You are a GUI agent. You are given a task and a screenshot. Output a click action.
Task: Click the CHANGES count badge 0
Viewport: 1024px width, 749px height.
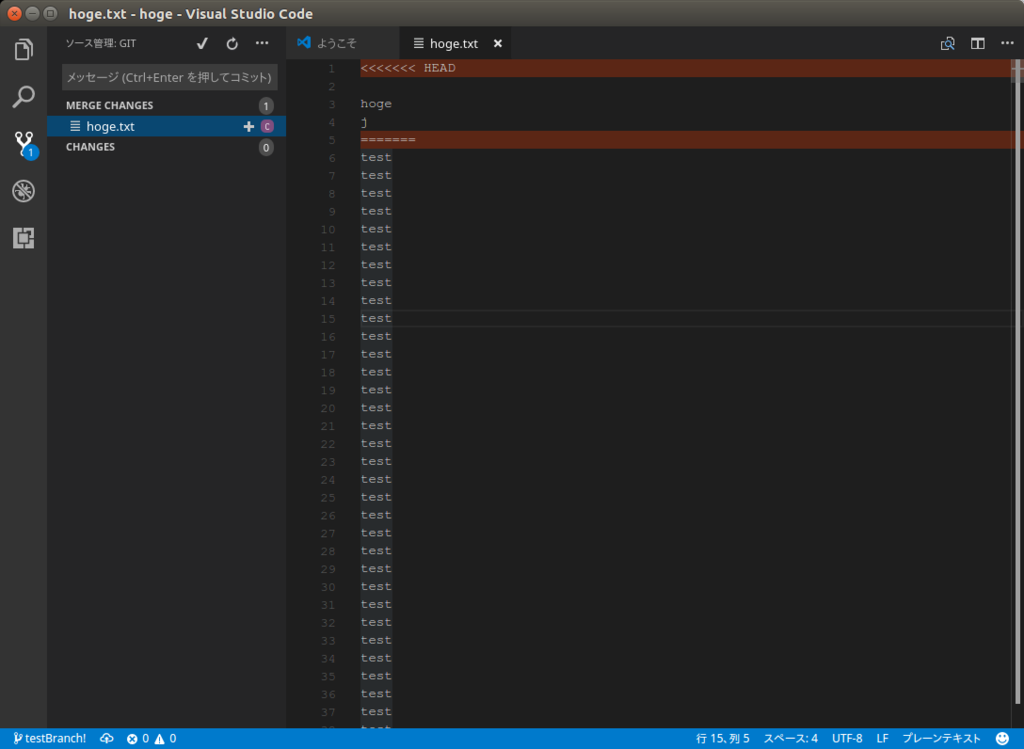[x=266, y=148]
